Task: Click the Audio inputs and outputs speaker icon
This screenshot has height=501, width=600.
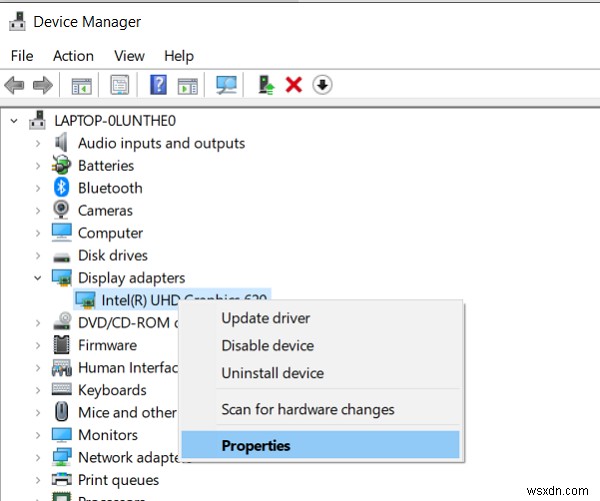Action: pos(61,143)
